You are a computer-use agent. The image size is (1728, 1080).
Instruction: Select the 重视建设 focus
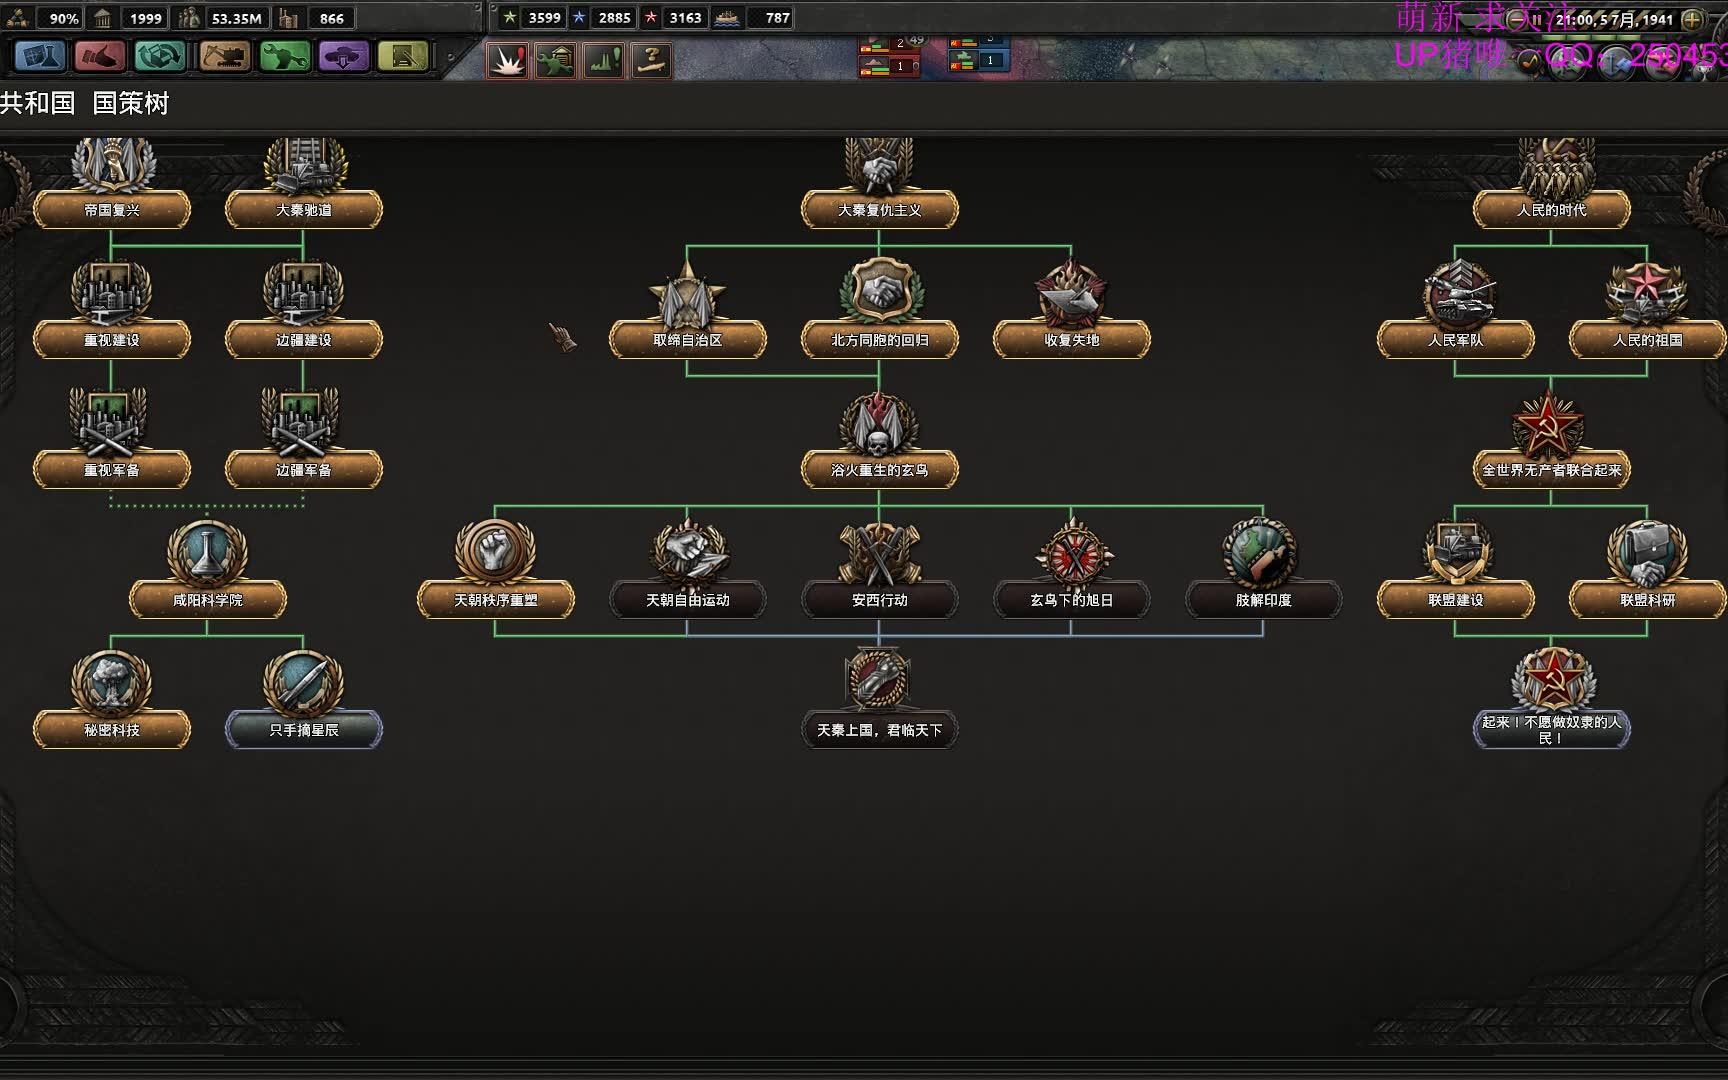pyautogui.click(x=112, y=339)
